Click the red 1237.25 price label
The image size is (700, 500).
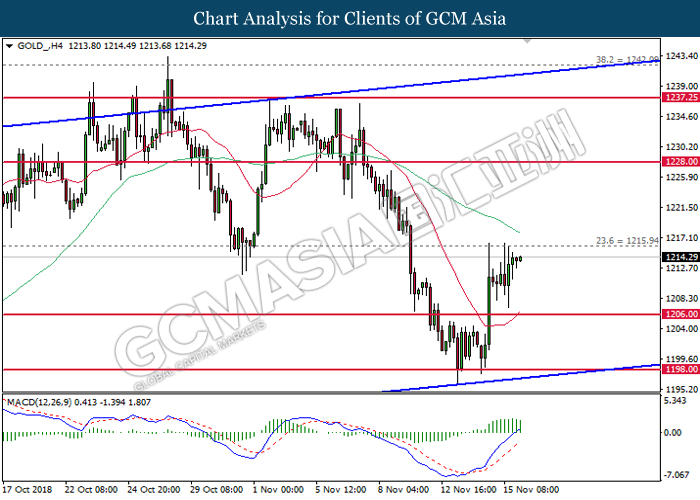coord(681,97)
